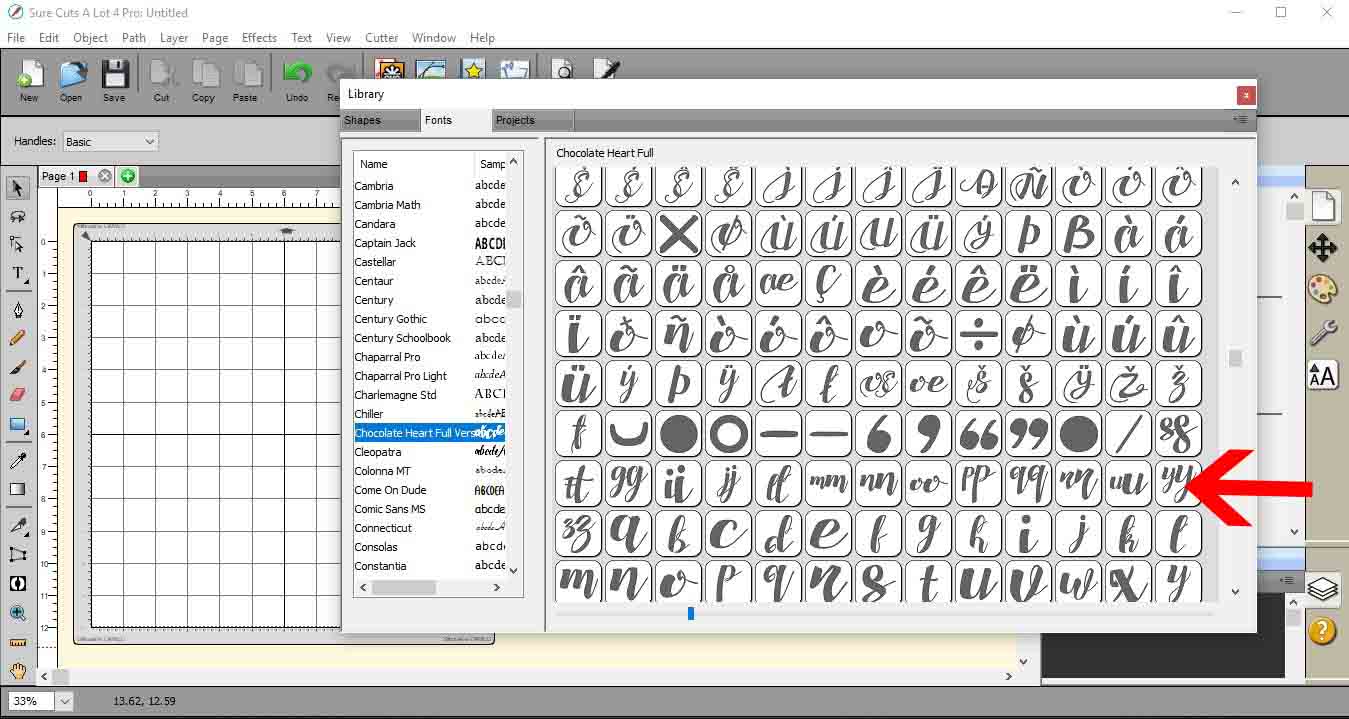Select the blue Rectangle shape tool
This screenshot has width=1349, height=719.
pyautogui.click(x=17, y=424)
